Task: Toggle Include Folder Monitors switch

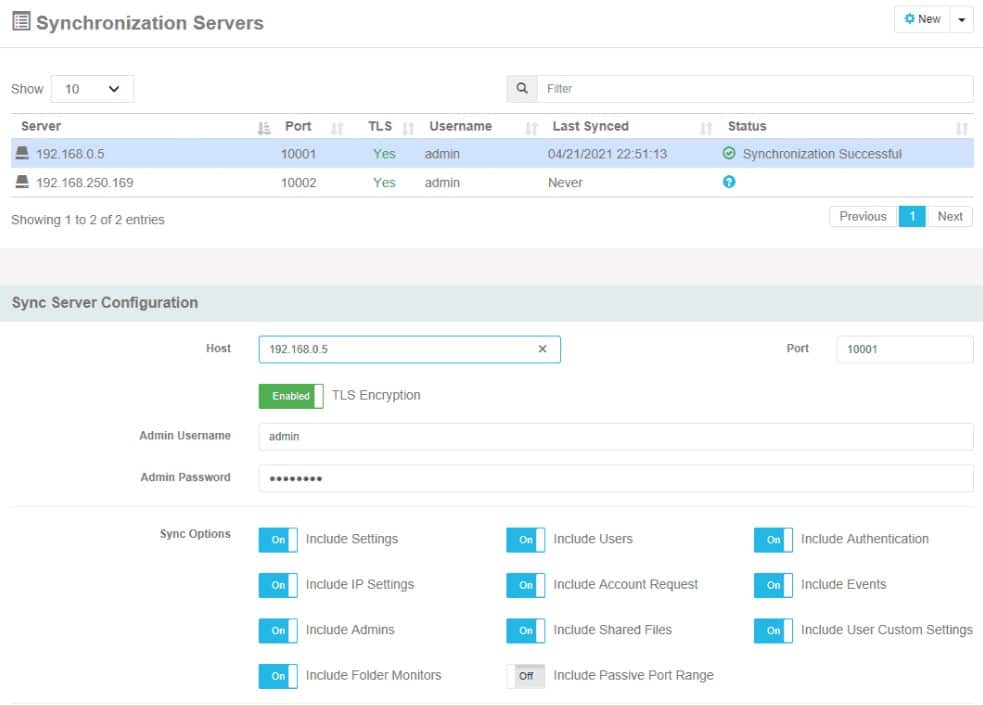Action: [278, 676]
